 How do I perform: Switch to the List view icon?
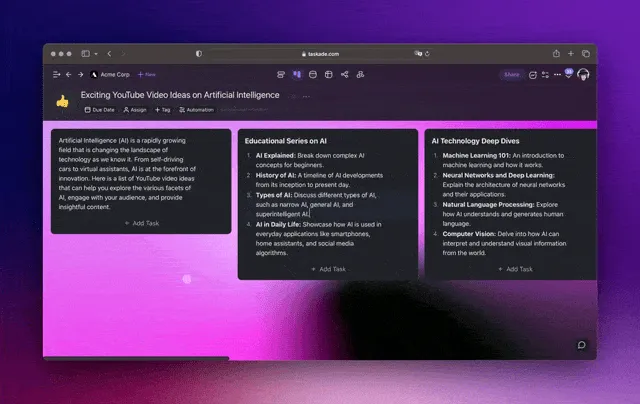pyautogui.click(x=281, y=75)
